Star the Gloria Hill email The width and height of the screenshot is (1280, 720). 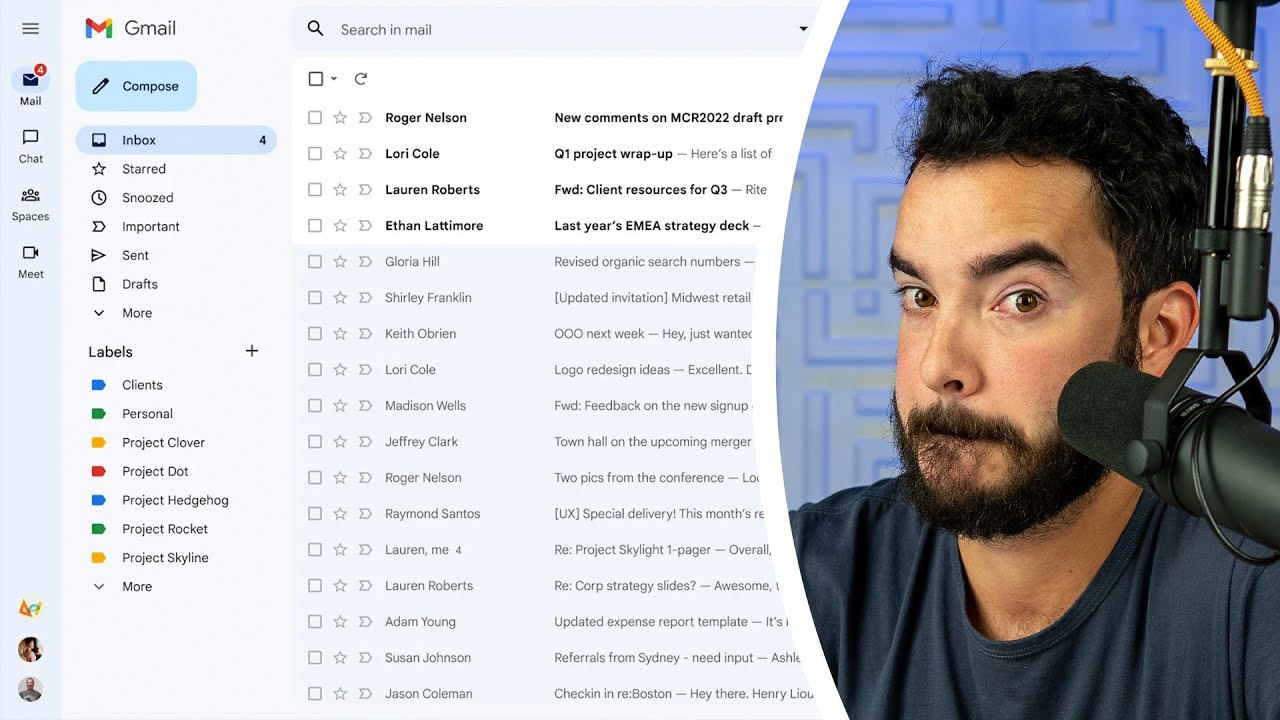point(340,262)
